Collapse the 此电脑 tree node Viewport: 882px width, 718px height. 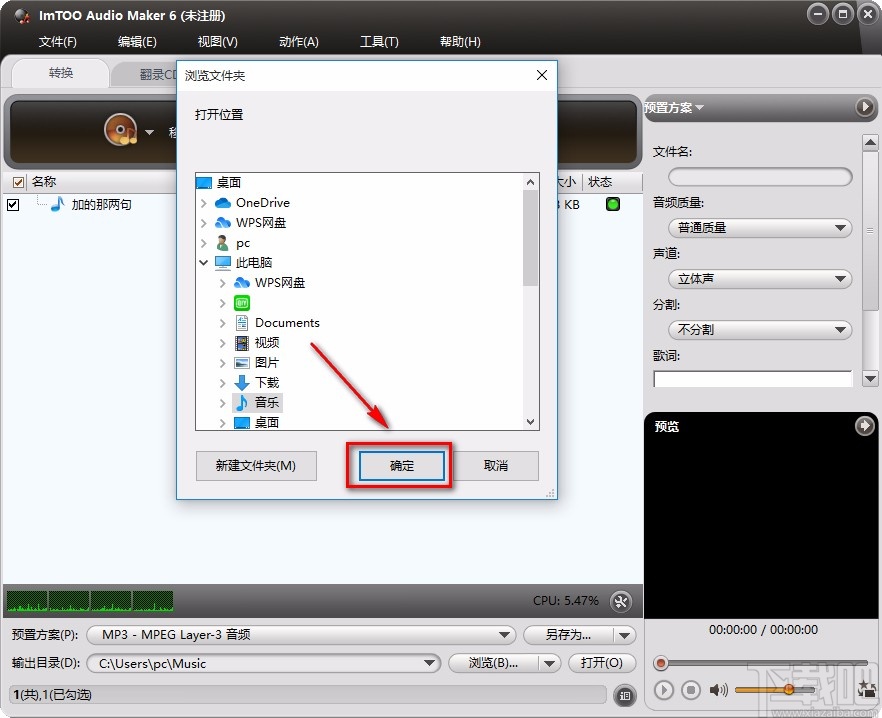point(205,262)
